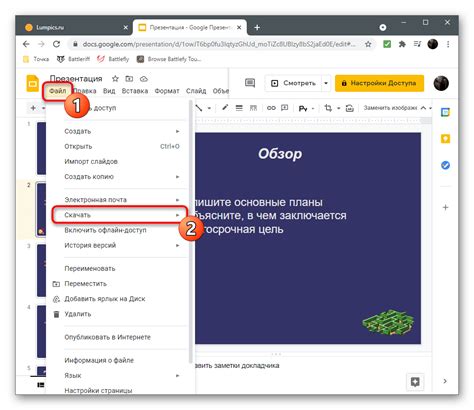Open the Google Keep sidebar icon
This screenshot has height=410, width=474.
click(445, 139)
